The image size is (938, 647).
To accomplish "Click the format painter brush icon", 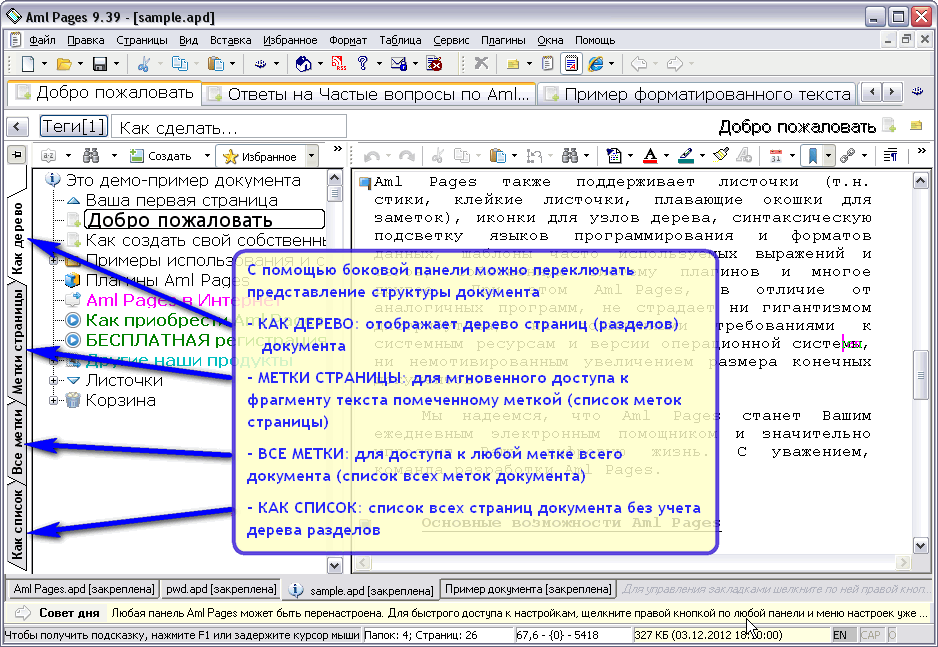I will [721, 155].
